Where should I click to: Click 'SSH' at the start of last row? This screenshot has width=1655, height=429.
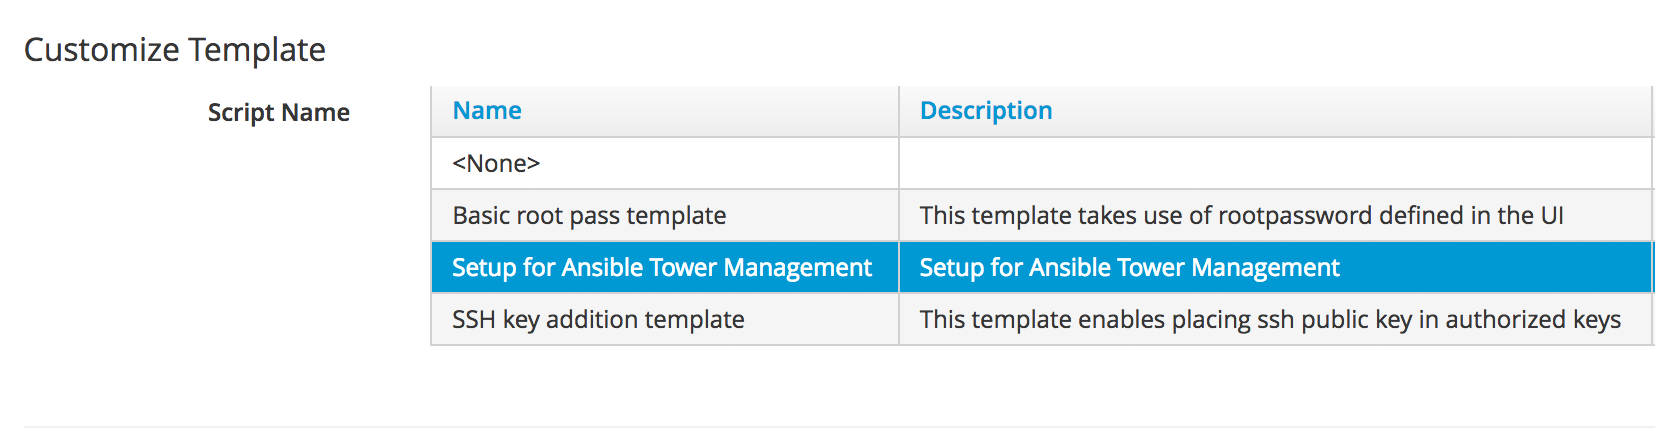pos(474,320)
